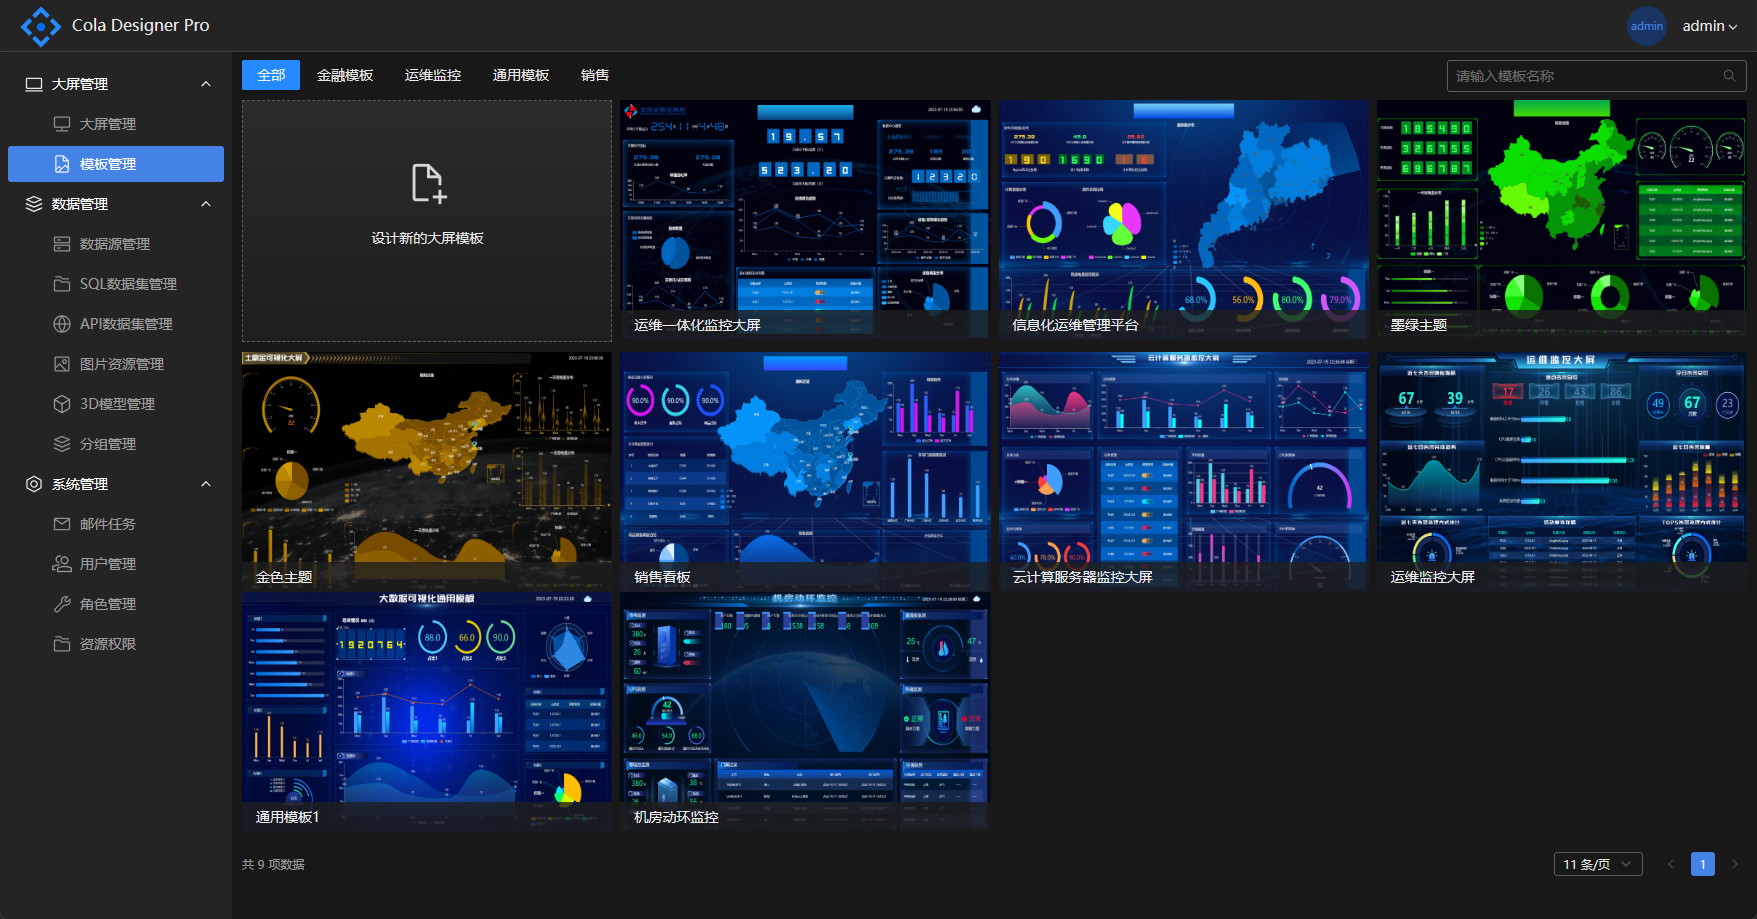
Task: Click the 3D模型管理 cube icon
Action: (x=62, y=404)
